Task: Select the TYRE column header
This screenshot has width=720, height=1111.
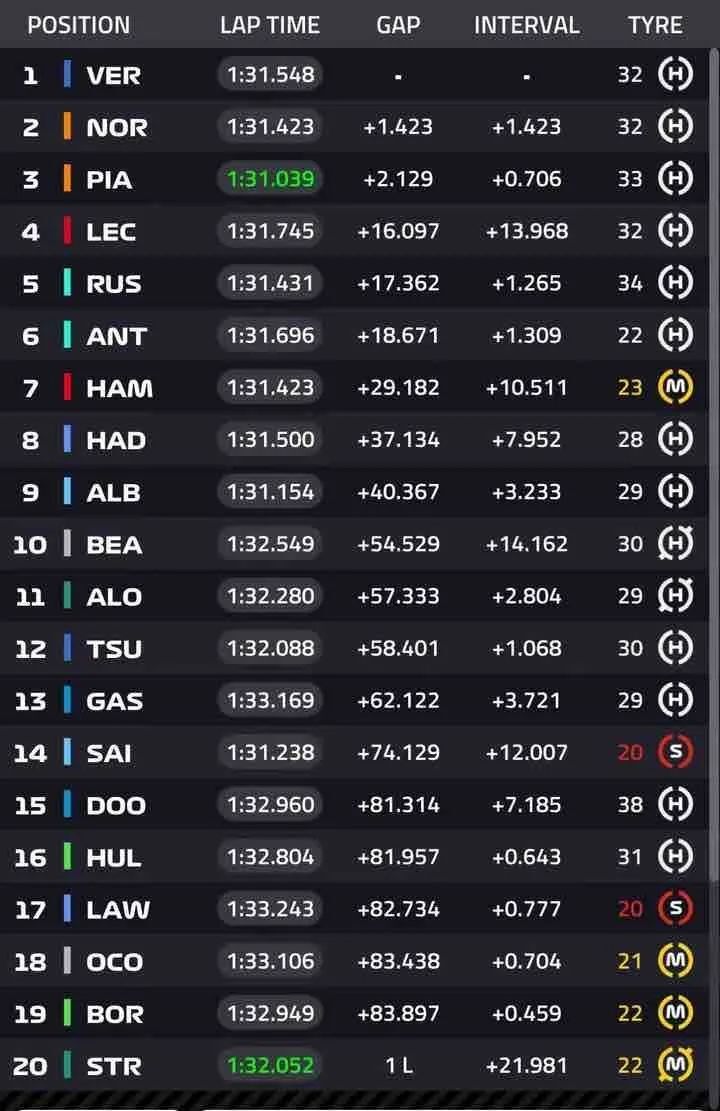Action: click(x=656, y=26)
